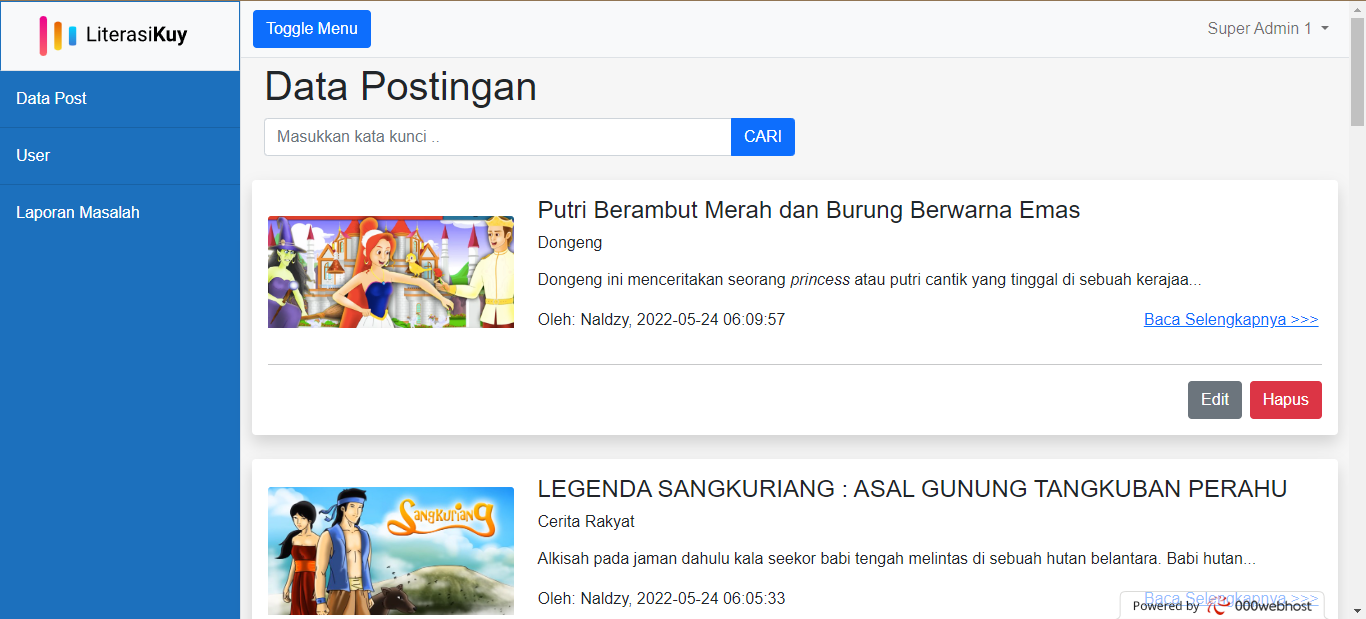Open Baca Selengkapnya for Putri Berambut Merah
This screenshot has width=1366, height=619.
coord(1231,320)
